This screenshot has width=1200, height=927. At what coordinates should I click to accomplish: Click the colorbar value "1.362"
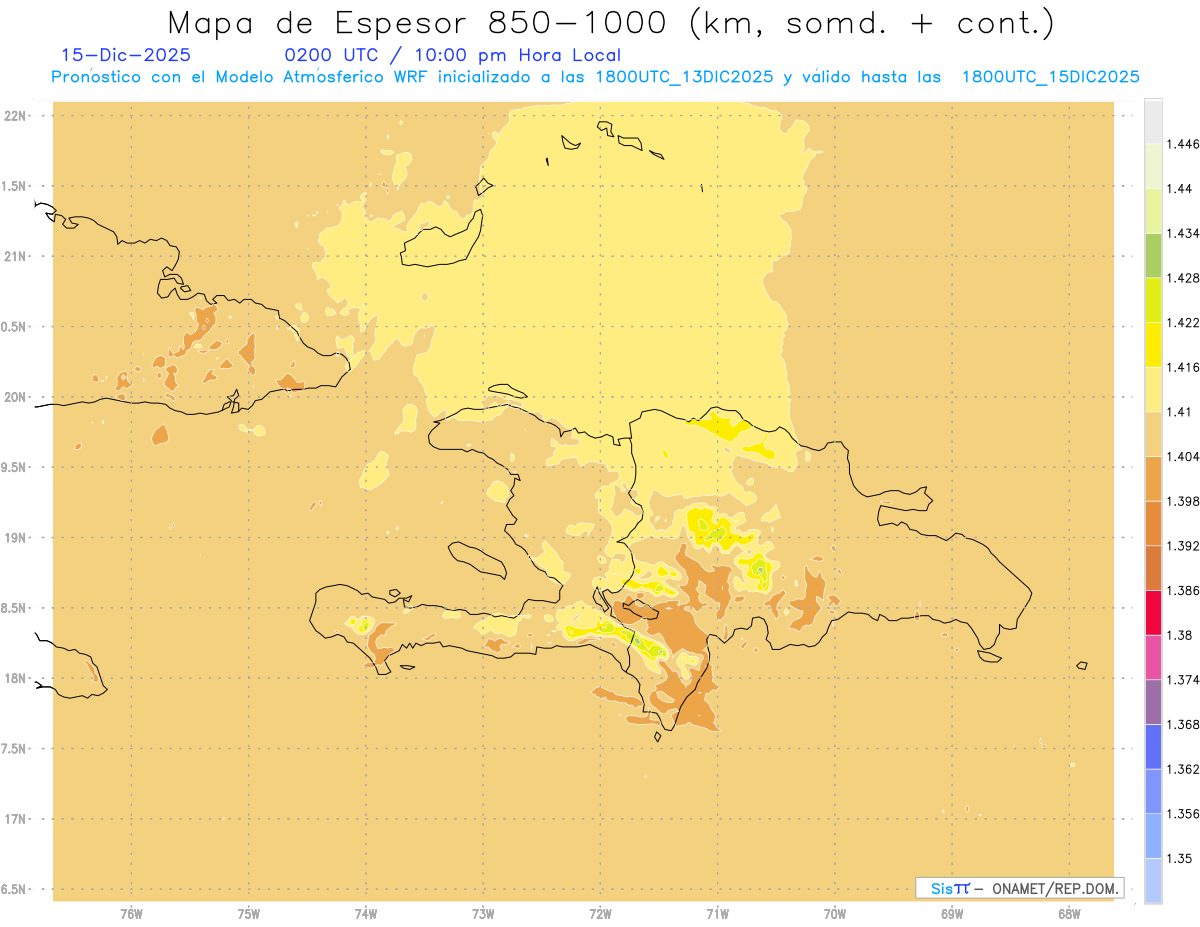point(1184,770)
